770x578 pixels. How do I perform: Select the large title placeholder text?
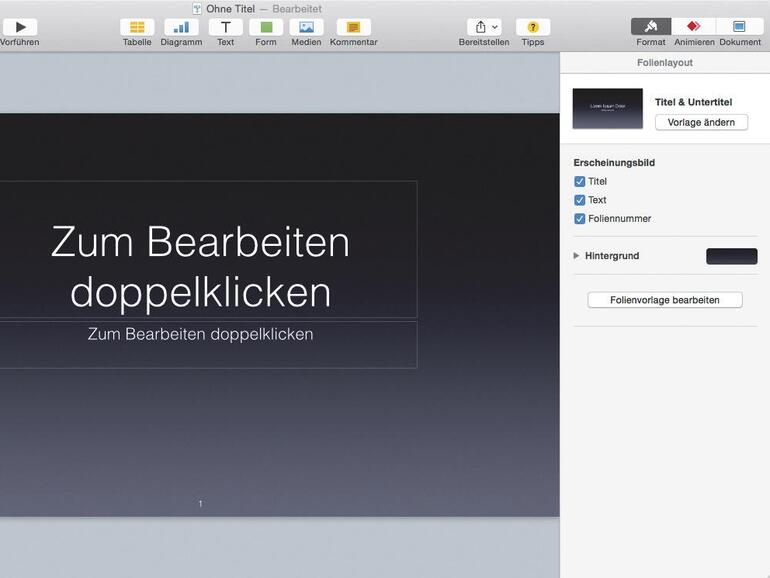pos(200,267)
